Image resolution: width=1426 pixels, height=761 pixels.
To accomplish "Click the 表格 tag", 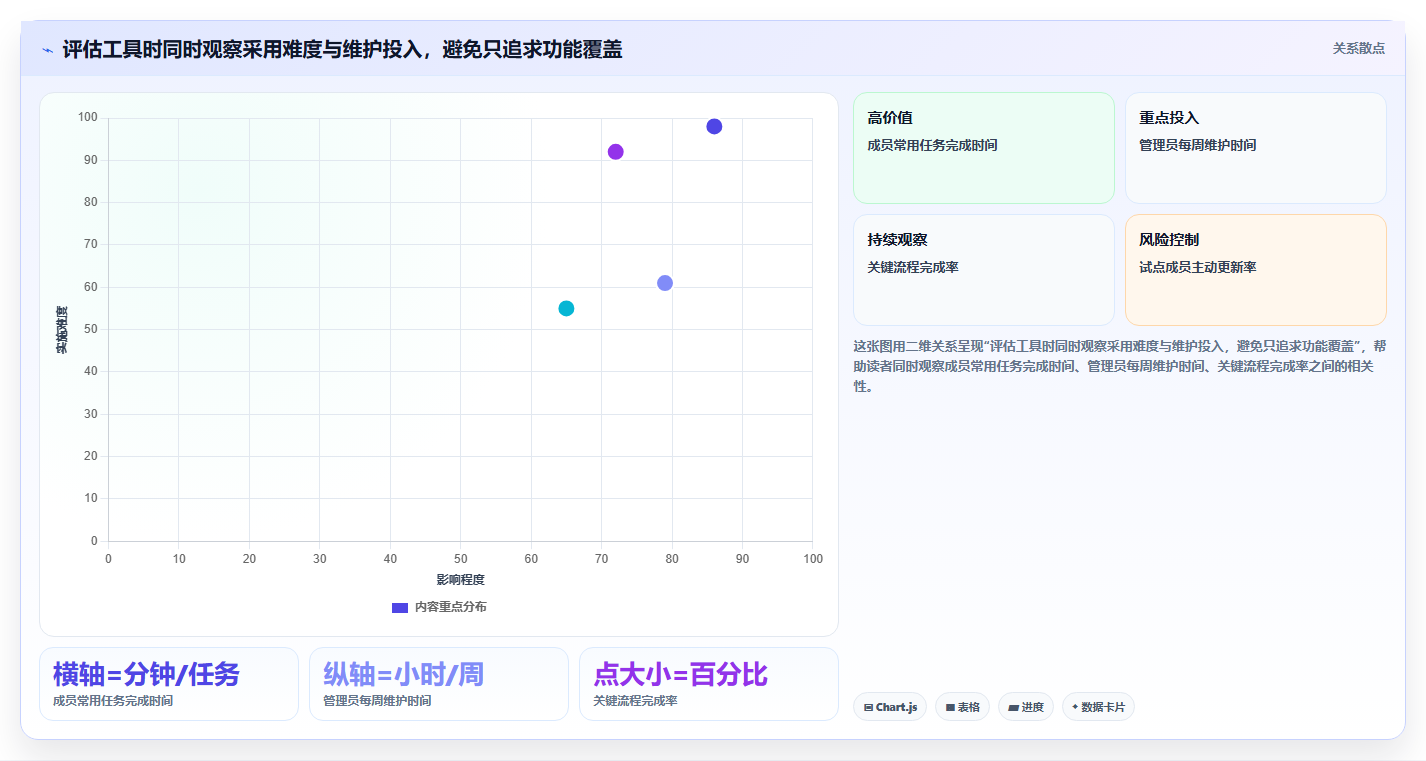I will 962,707.
